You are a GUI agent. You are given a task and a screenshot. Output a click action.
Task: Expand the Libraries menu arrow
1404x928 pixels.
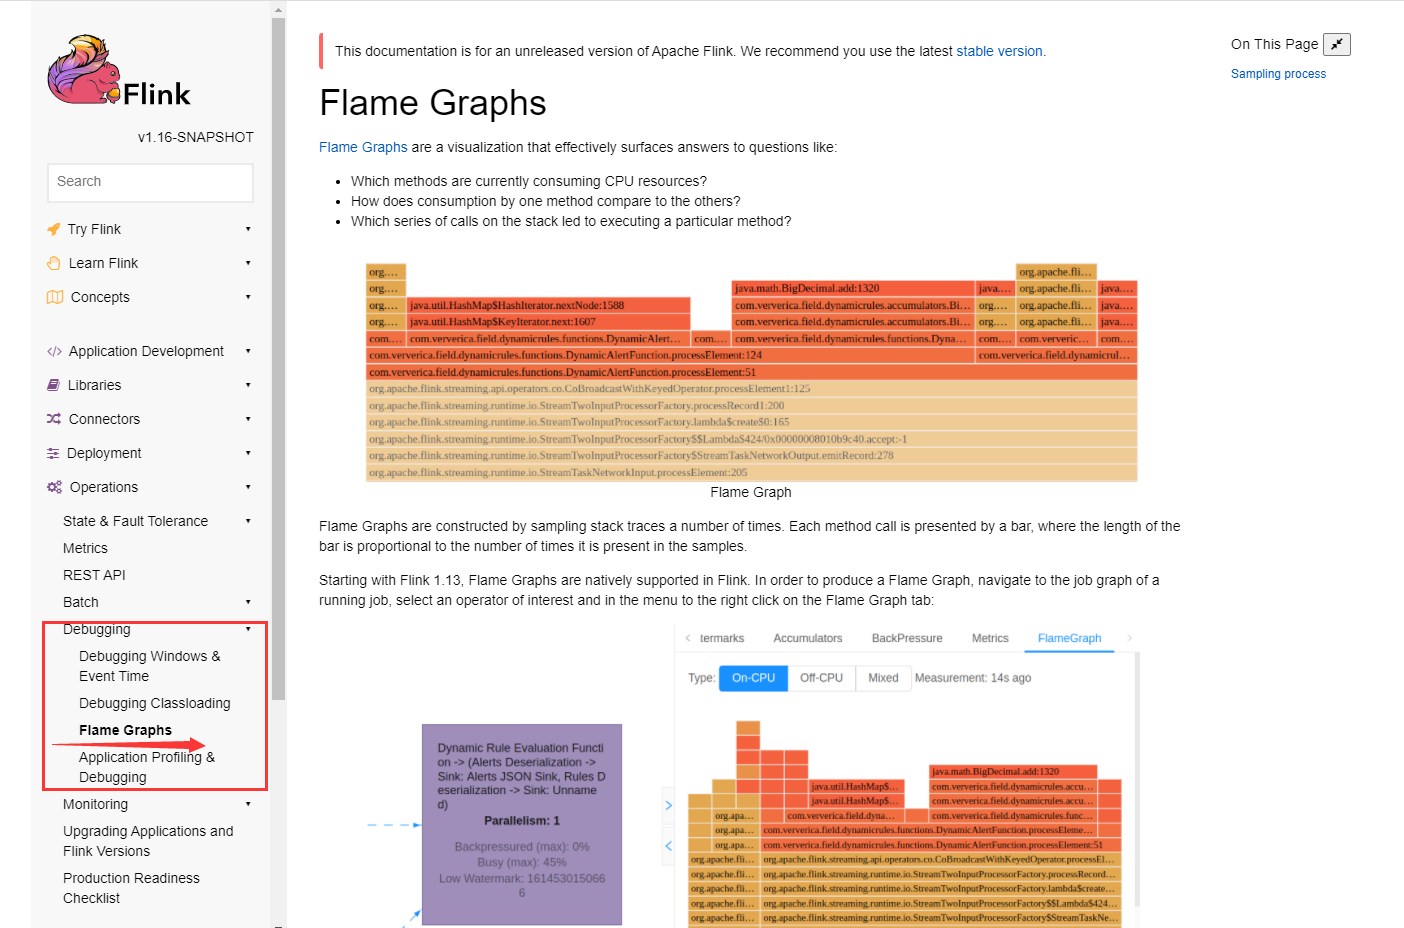point(248,385)
